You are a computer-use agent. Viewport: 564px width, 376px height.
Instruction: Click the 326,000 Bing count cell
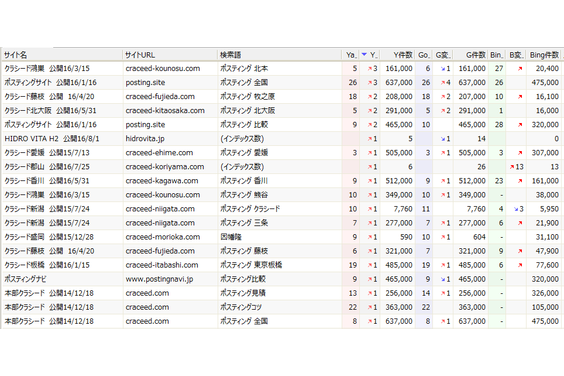[x=545, y=293]
